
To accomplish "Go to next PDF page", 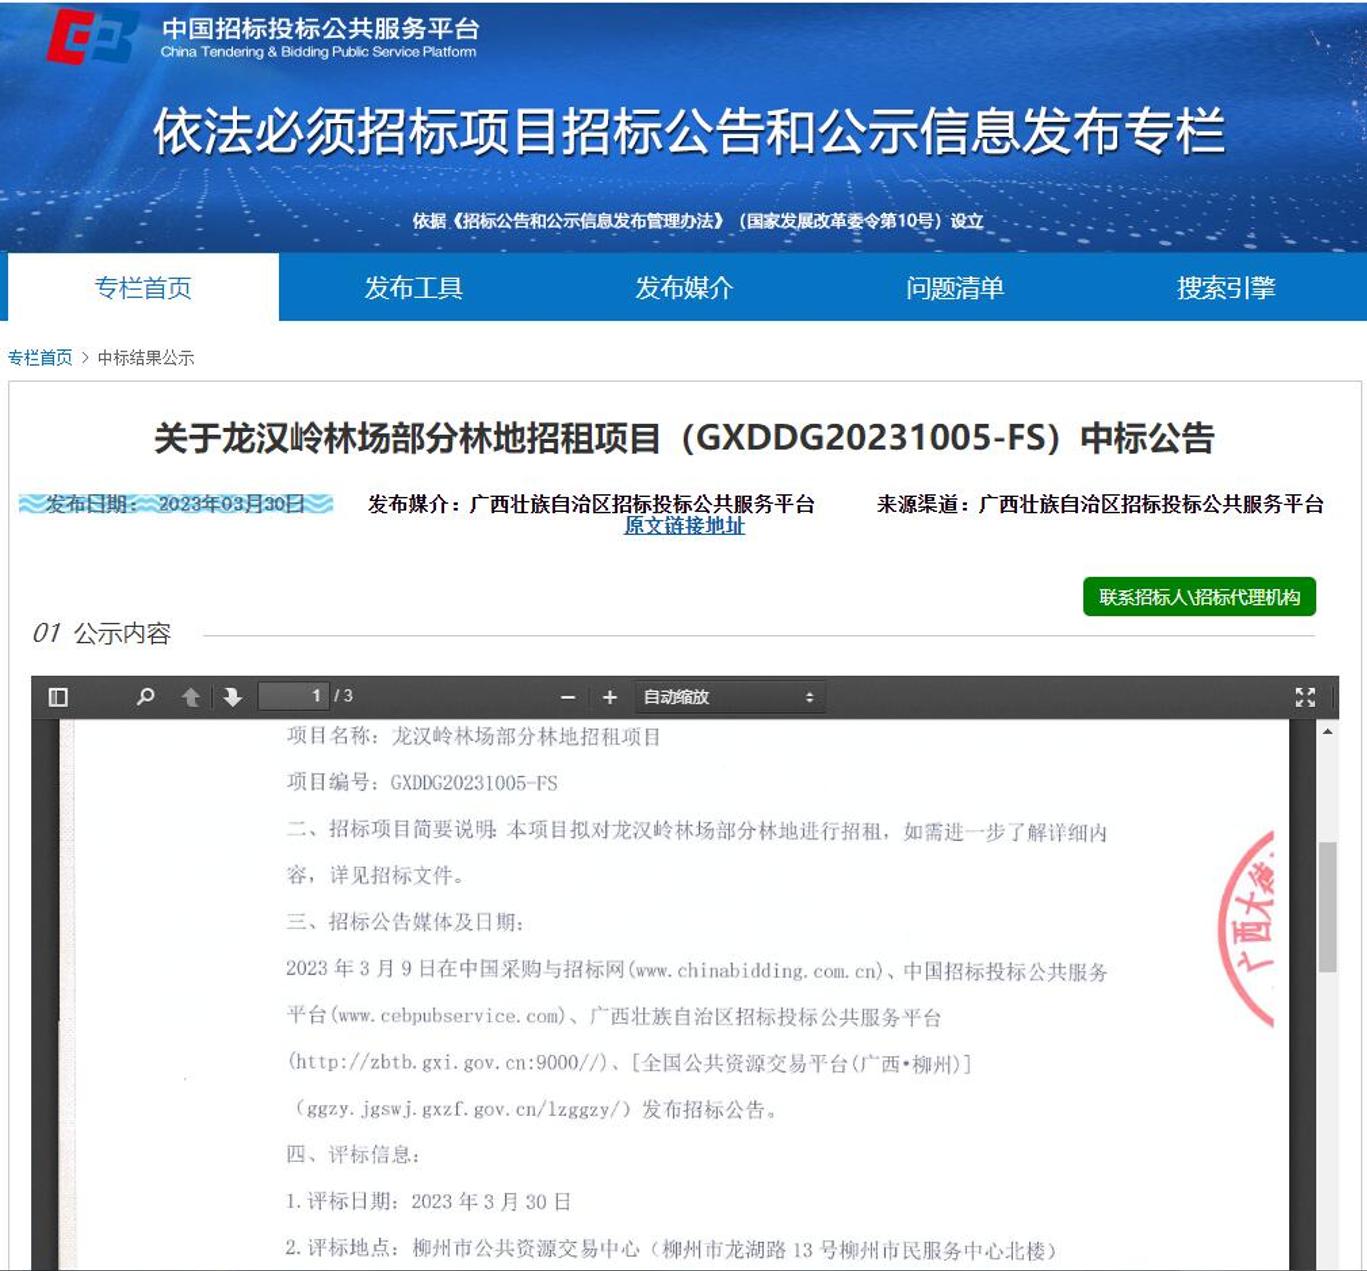I will click(x=233, y=697).
